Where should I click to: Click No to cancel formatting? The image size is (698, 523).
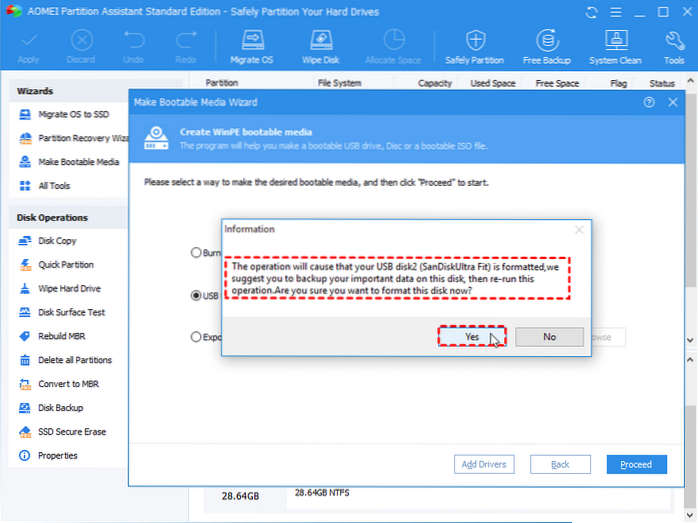[x=549, y=337]
